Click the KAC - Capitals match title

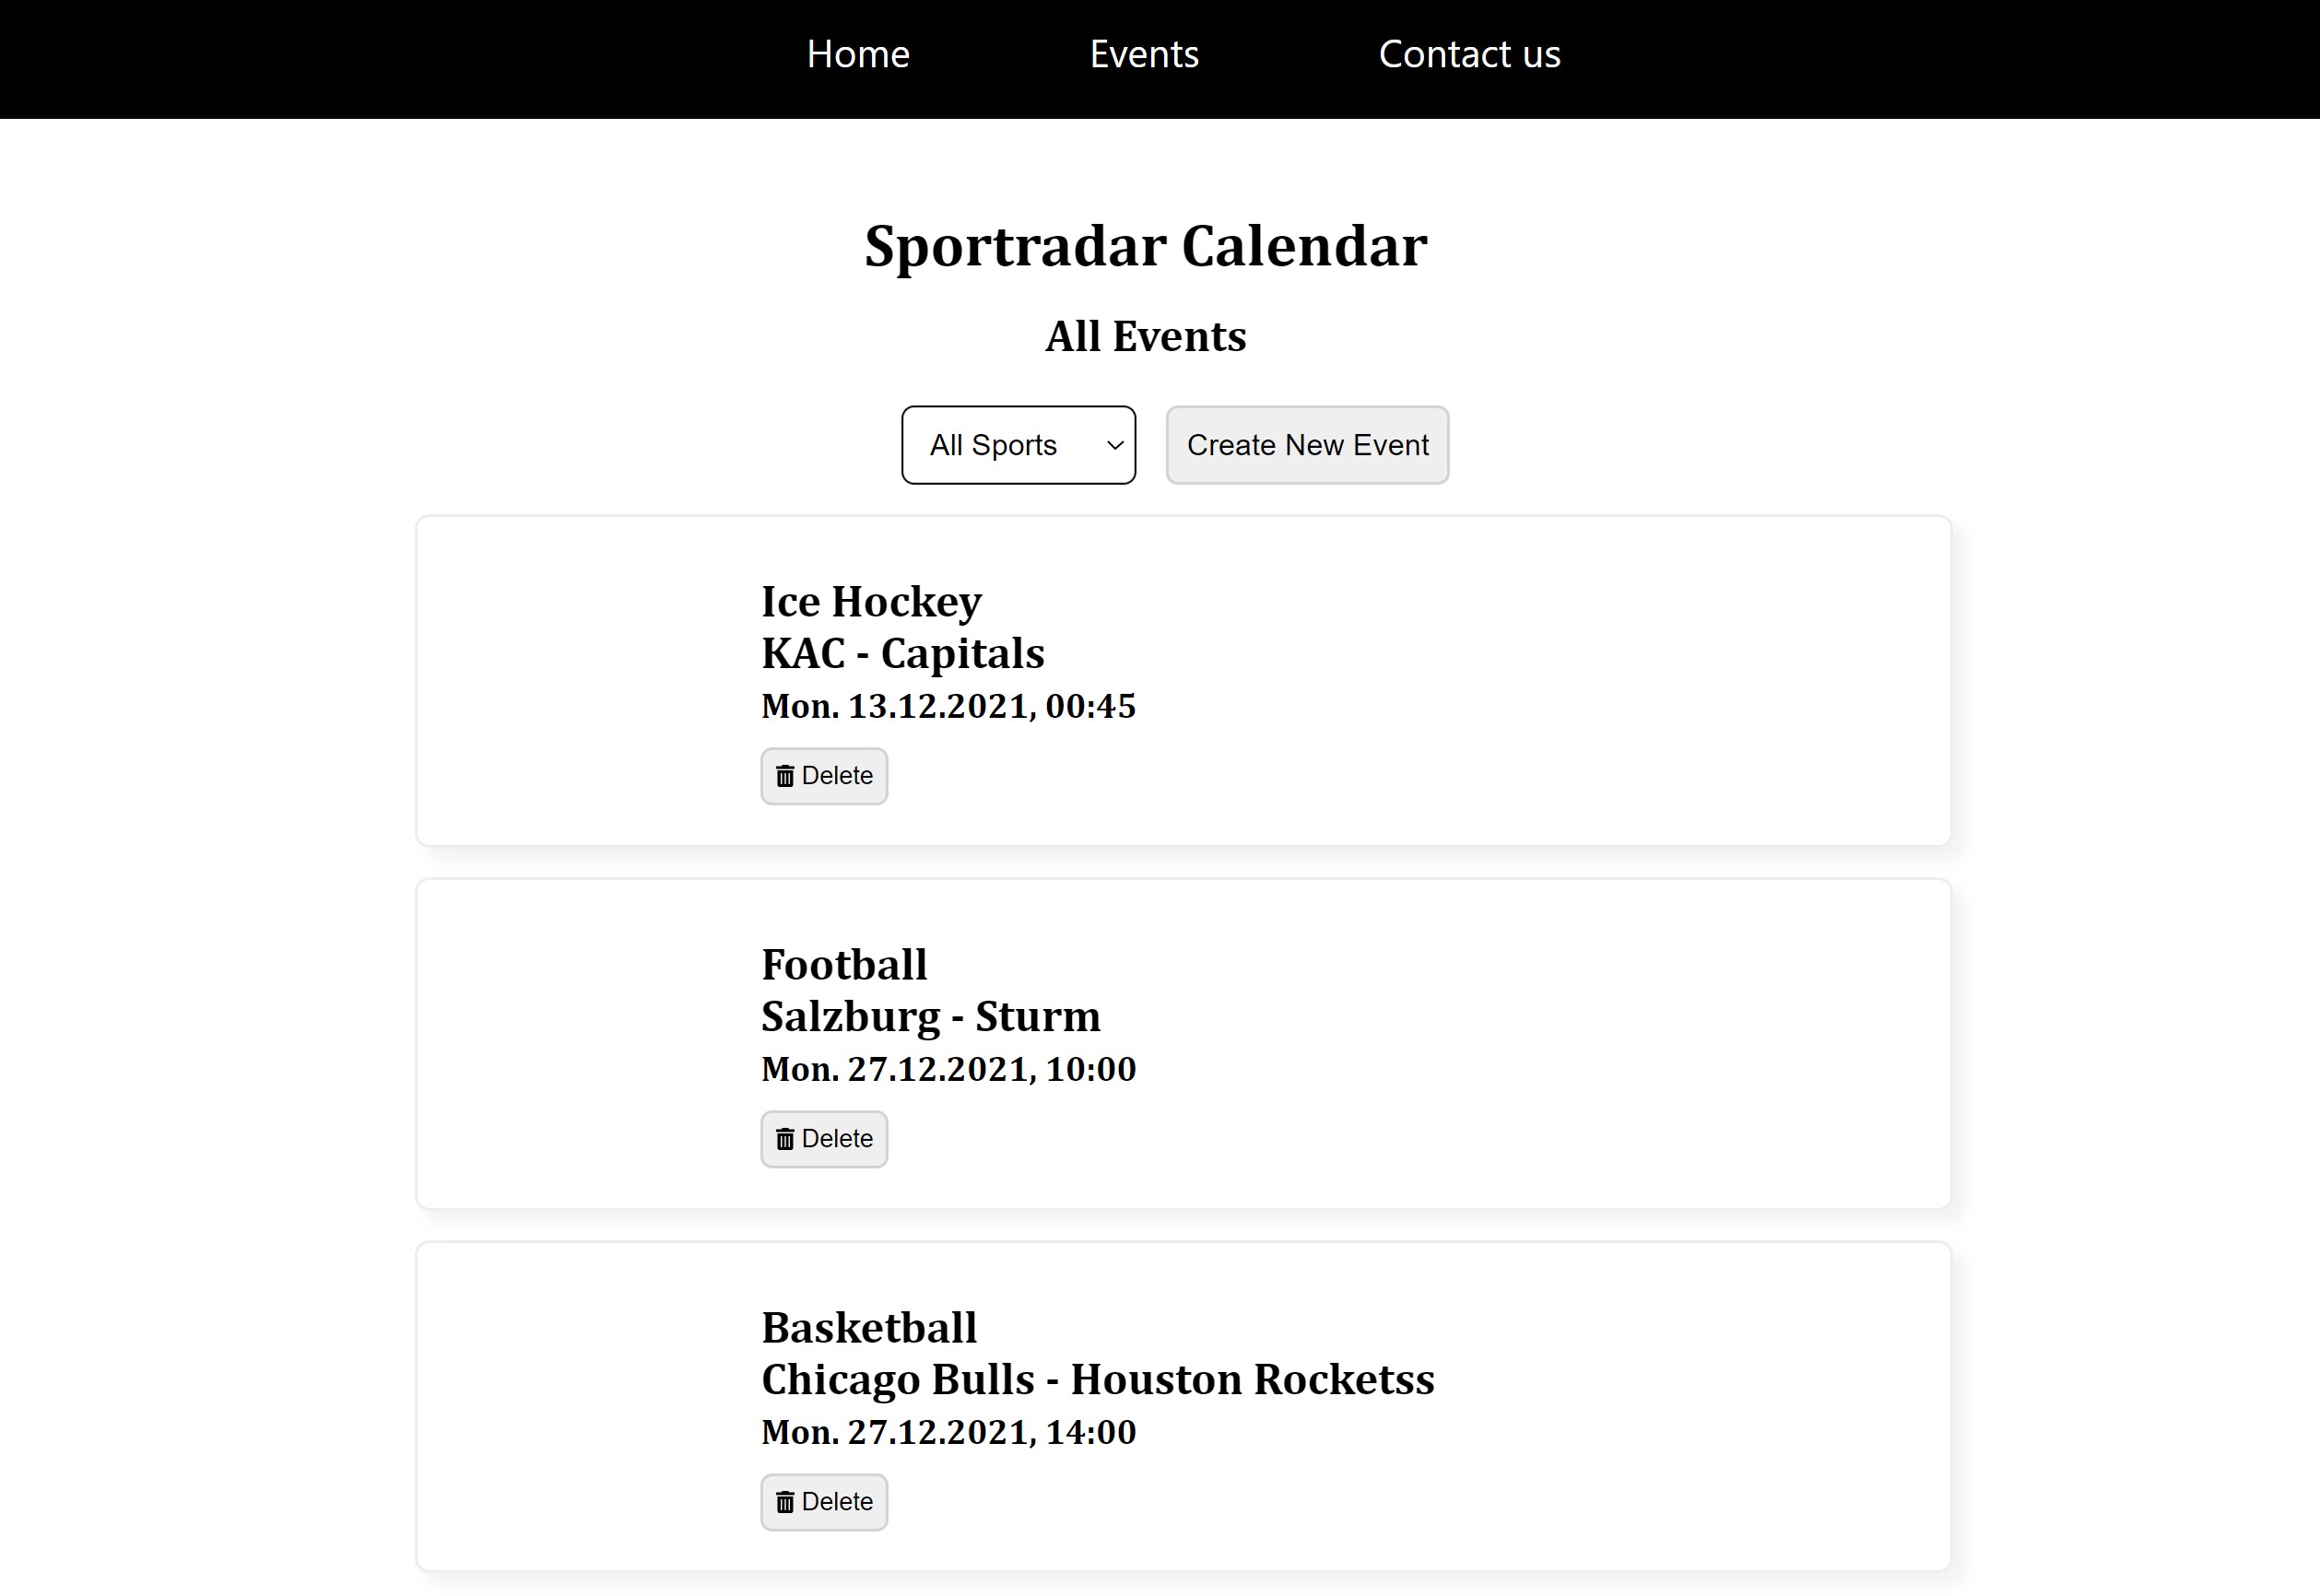click(x=903, y=654)
